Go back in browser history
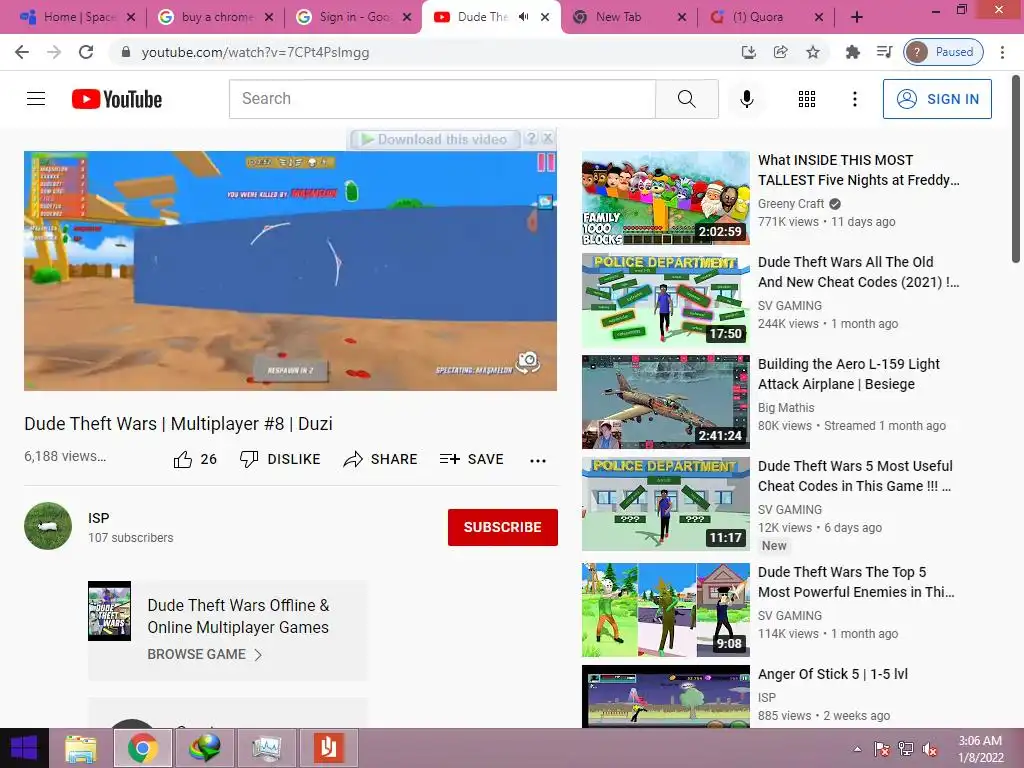1024x768 pixels. point(22,52)
